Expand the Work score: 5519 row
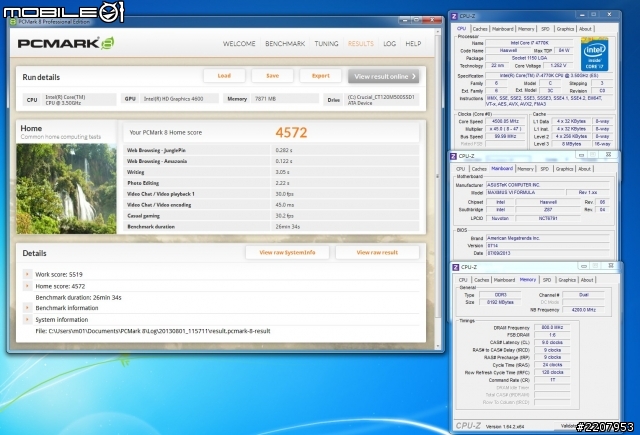The image size is (640, 435). [x=27, y=274]
